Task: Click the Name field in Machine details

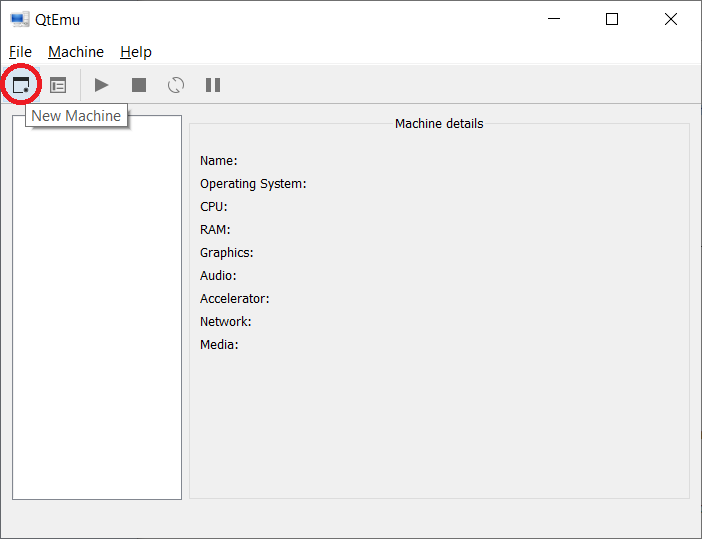Action: [218, 161]
